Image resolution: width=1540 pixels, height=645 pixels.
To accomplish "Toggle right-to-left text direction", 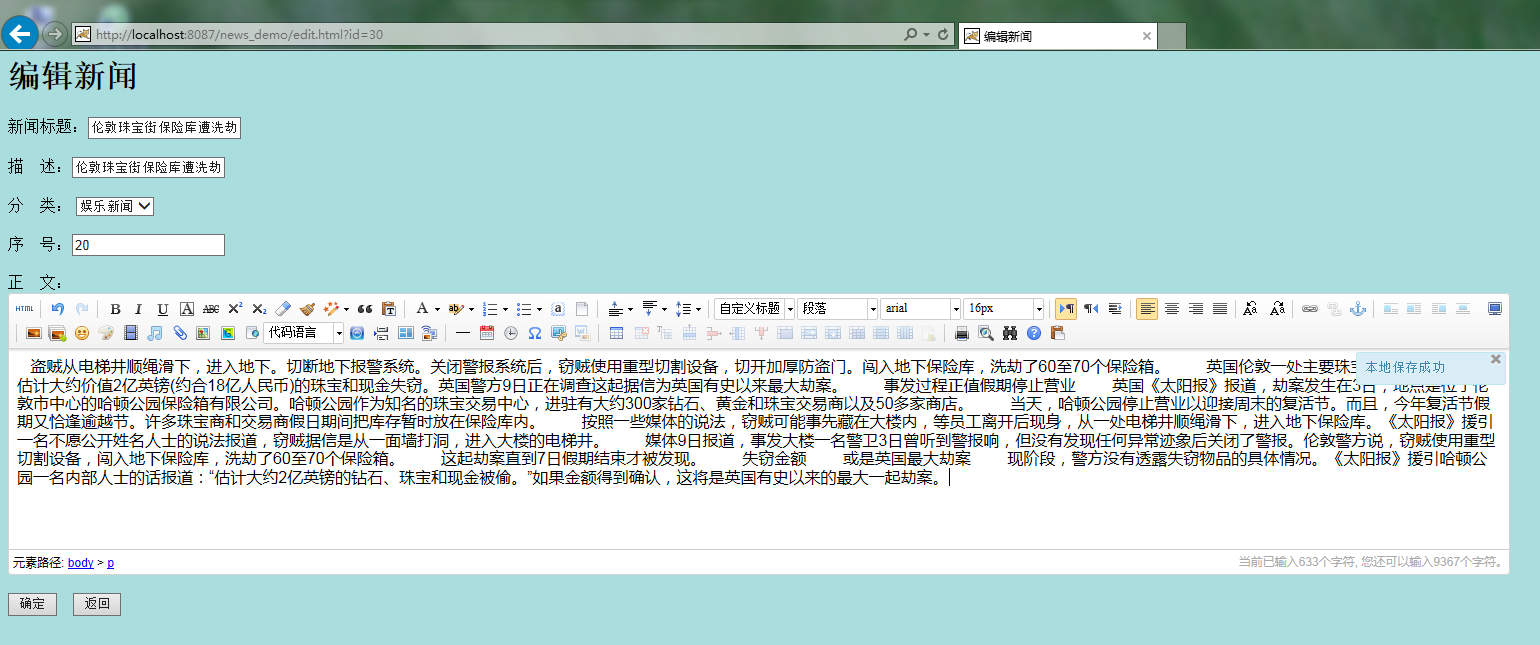I will (1091, 309).
